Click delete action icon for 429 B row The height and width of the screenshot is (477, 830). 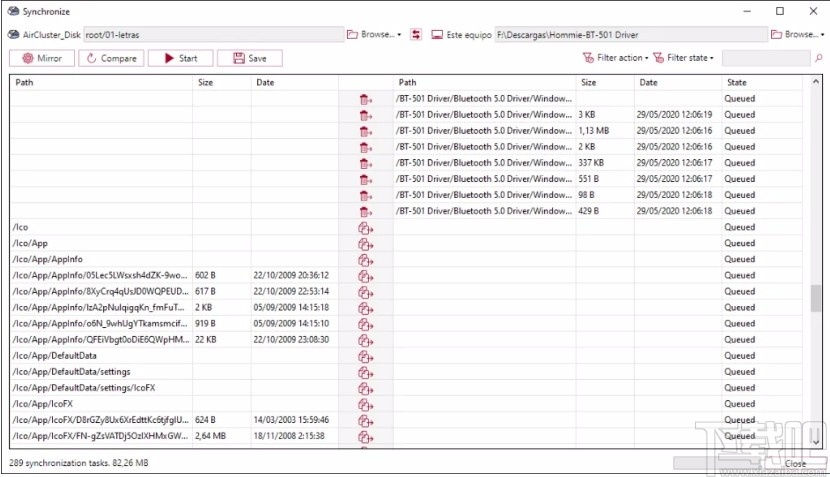click(x=365, y=212)
